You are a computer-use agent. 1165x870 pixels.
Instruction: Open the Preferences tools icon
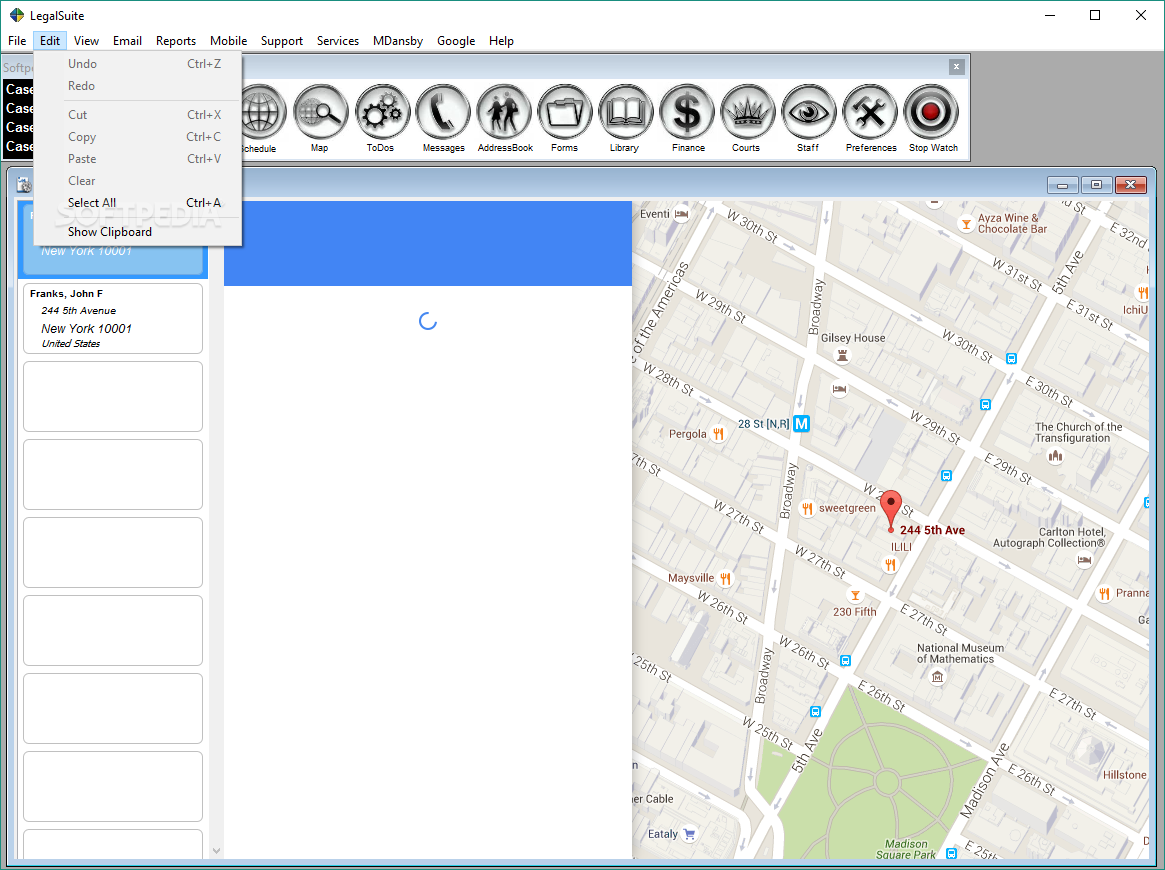click(869, 112)
